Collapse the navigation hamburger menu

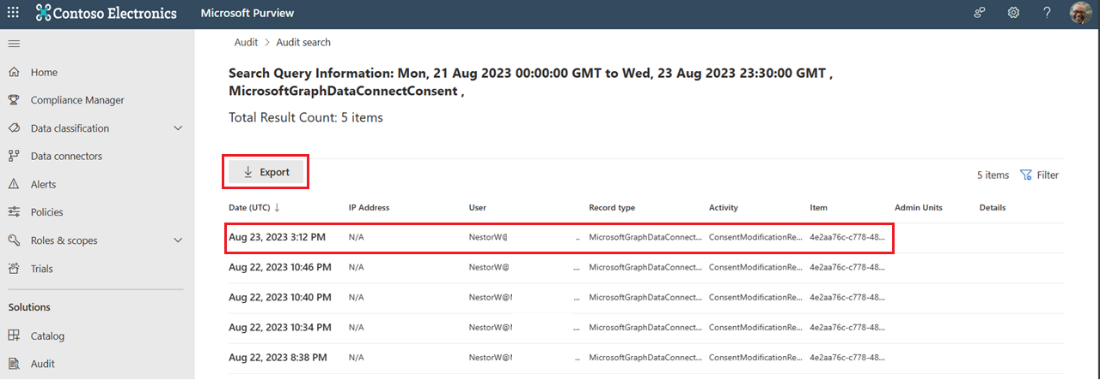point(13,43)
